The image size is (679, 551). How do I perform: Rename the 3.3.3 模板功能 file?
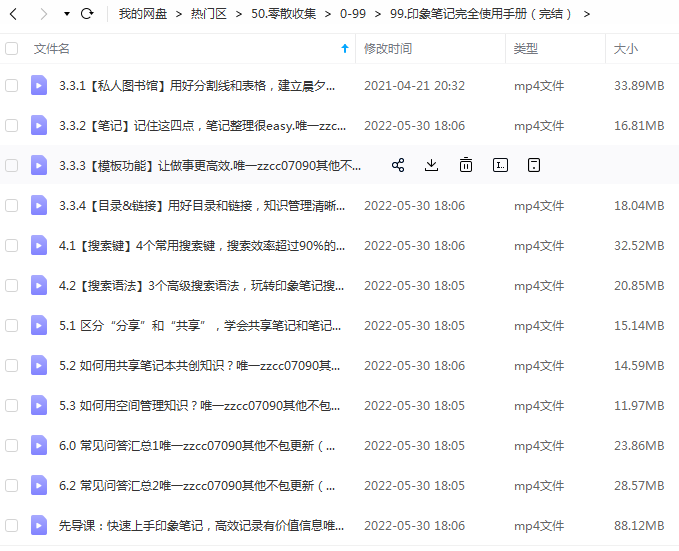coord(500,165)
